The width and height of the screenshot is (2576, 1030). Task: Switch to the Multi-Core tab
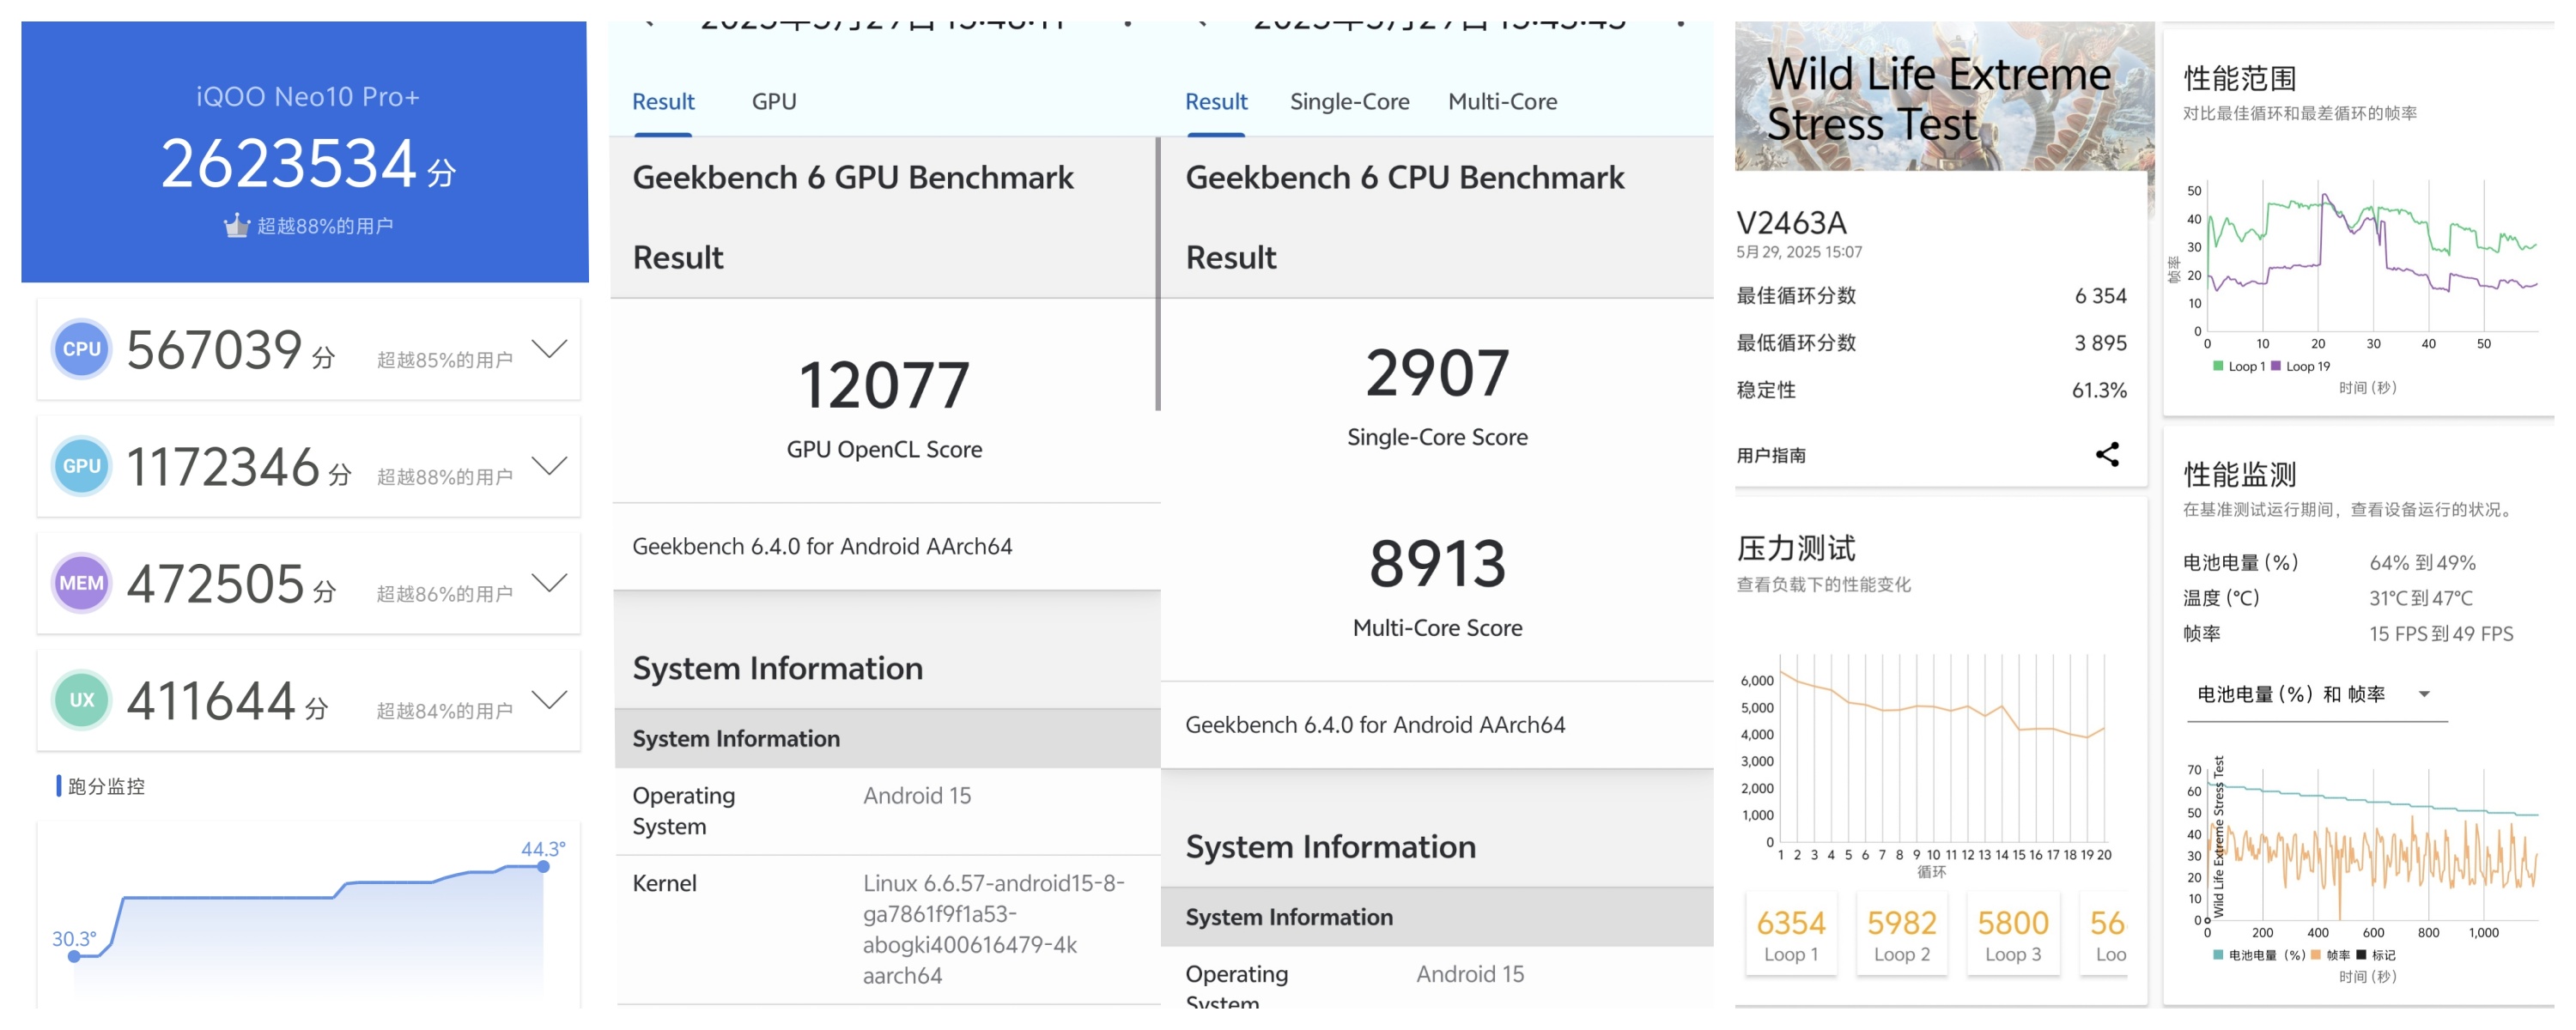click(x=1502, y=102)
